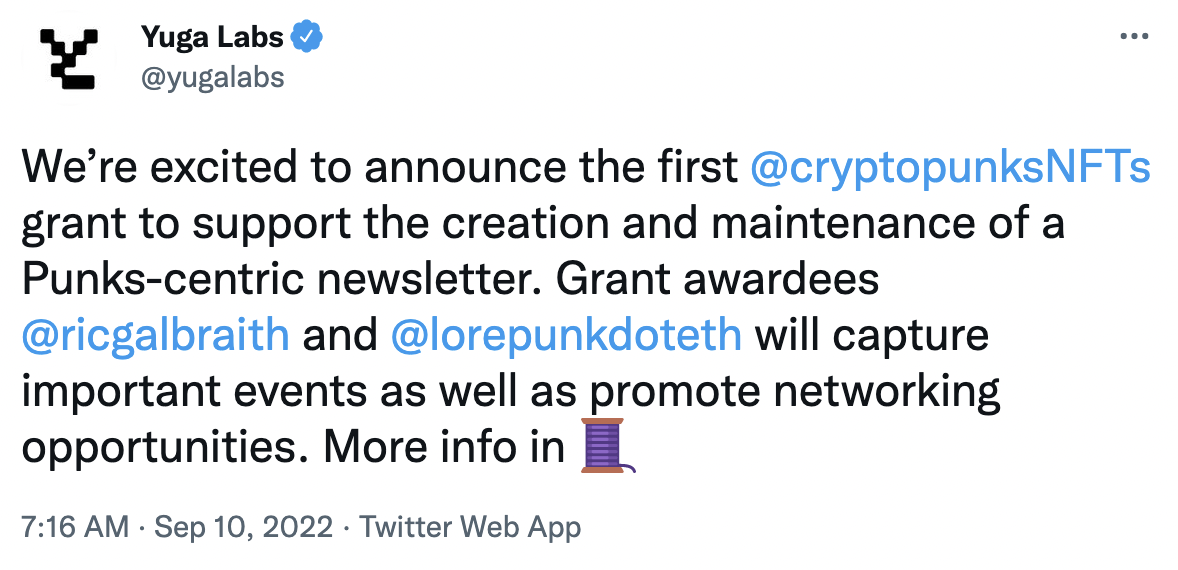Click the Yuga Labs display name

[x=210, y=38]
